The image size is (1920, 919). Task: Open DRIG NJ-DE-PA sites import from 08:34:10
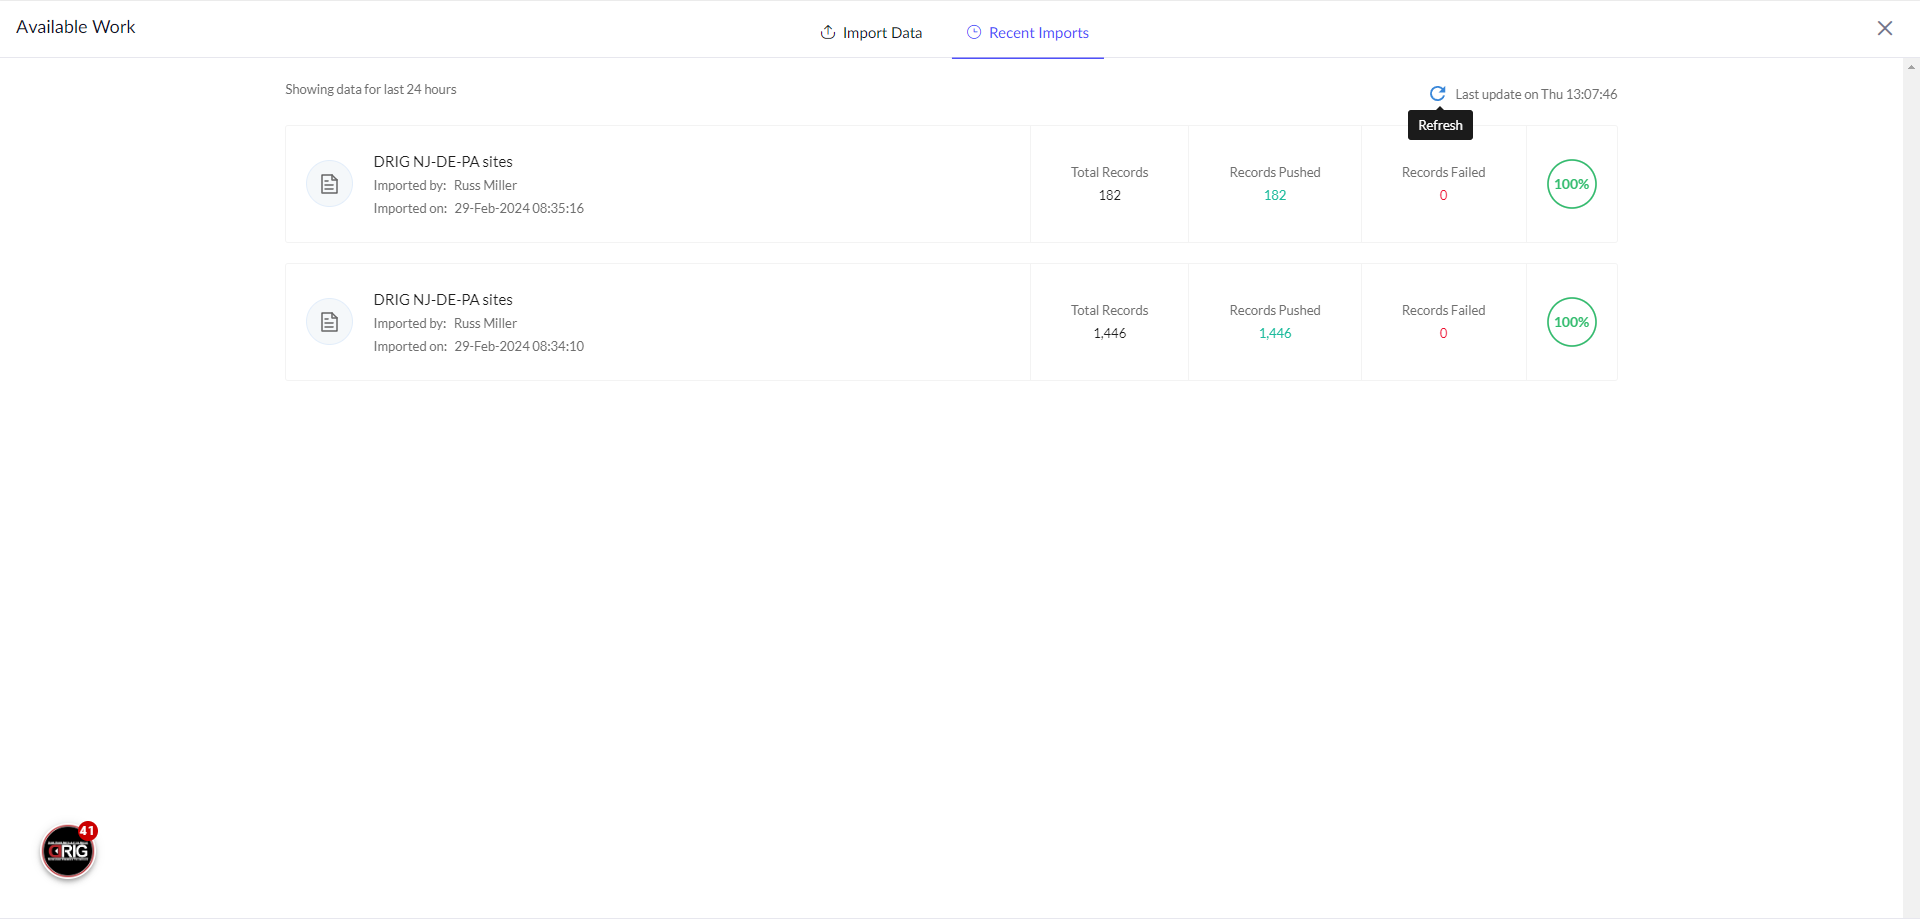pos(443,300)
